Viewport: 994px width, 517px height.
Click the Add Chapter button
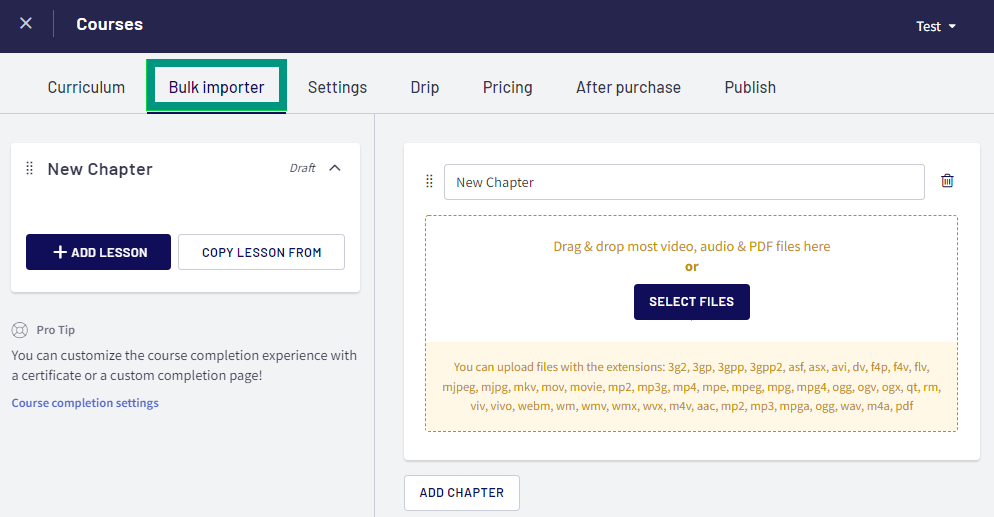click(x=462, y=493)
